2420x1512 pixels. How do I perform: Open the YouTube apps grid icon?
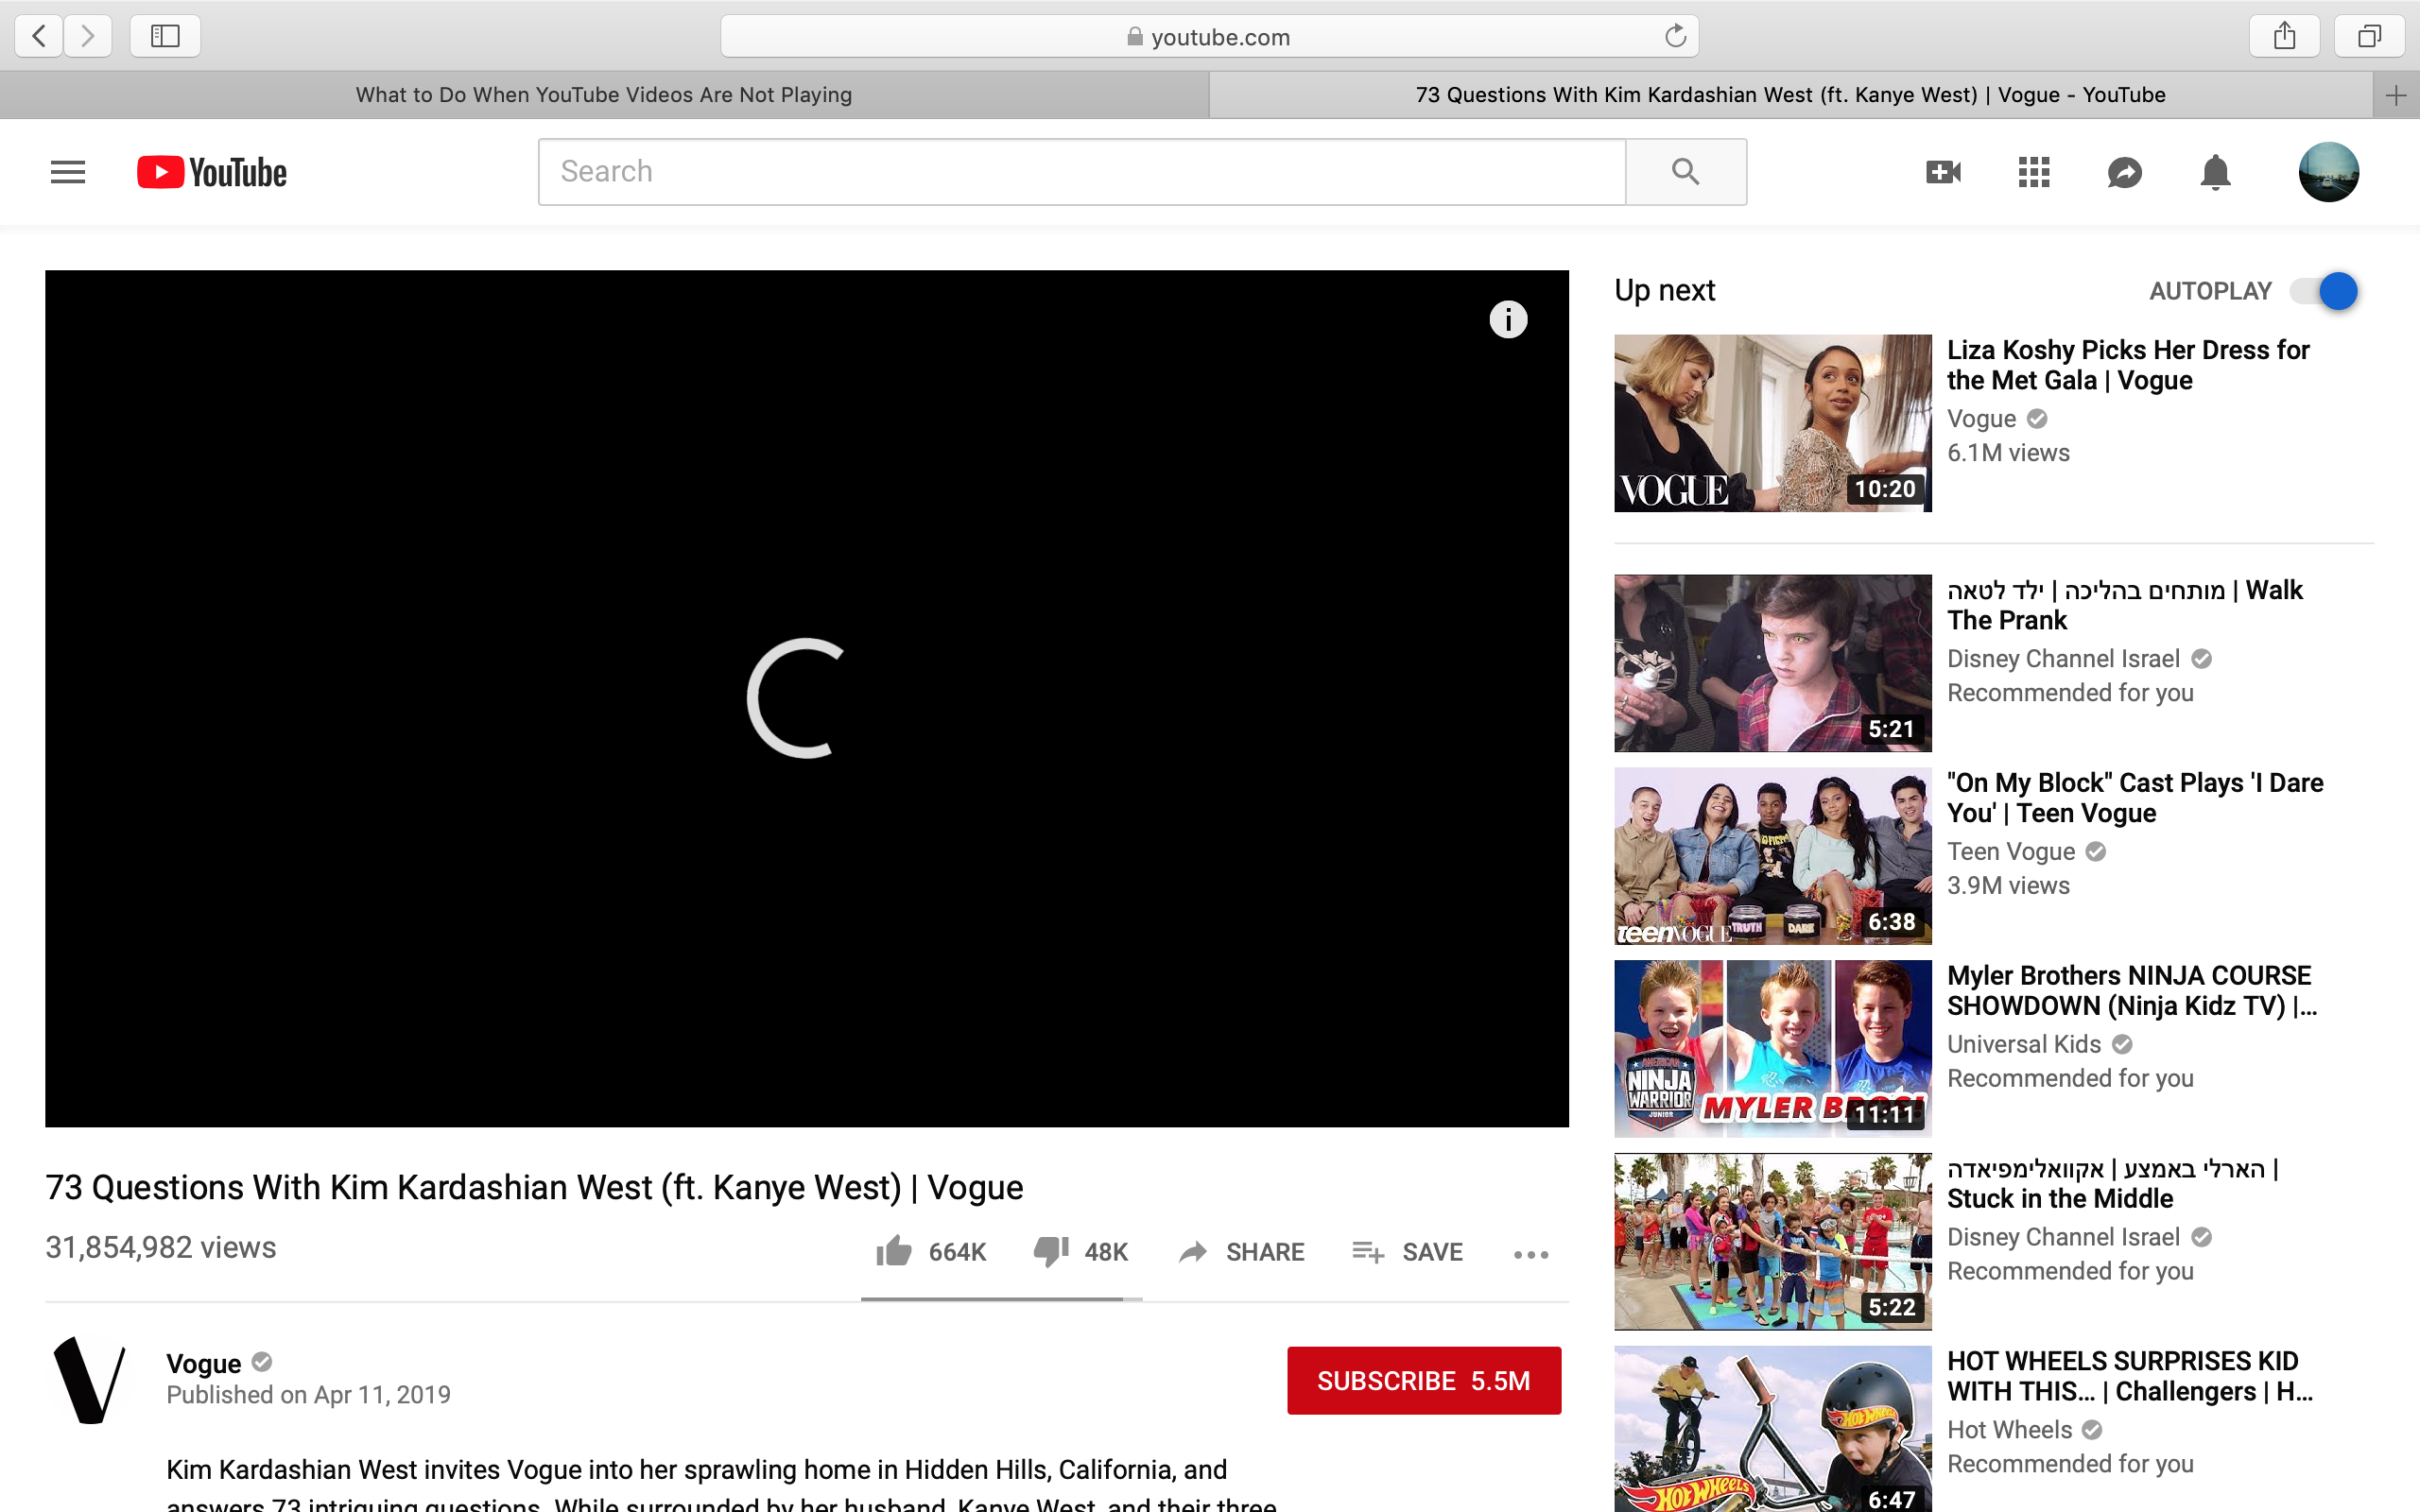coord(2034,172)
